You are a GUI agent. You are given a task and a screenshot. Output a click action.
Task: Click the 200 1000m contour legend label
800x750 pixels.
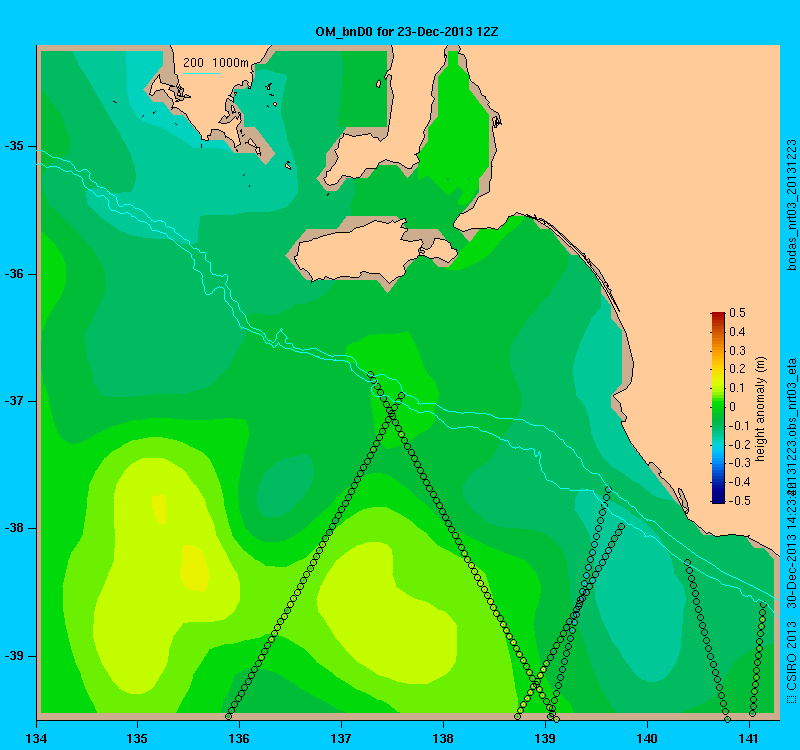coord(216,63)
